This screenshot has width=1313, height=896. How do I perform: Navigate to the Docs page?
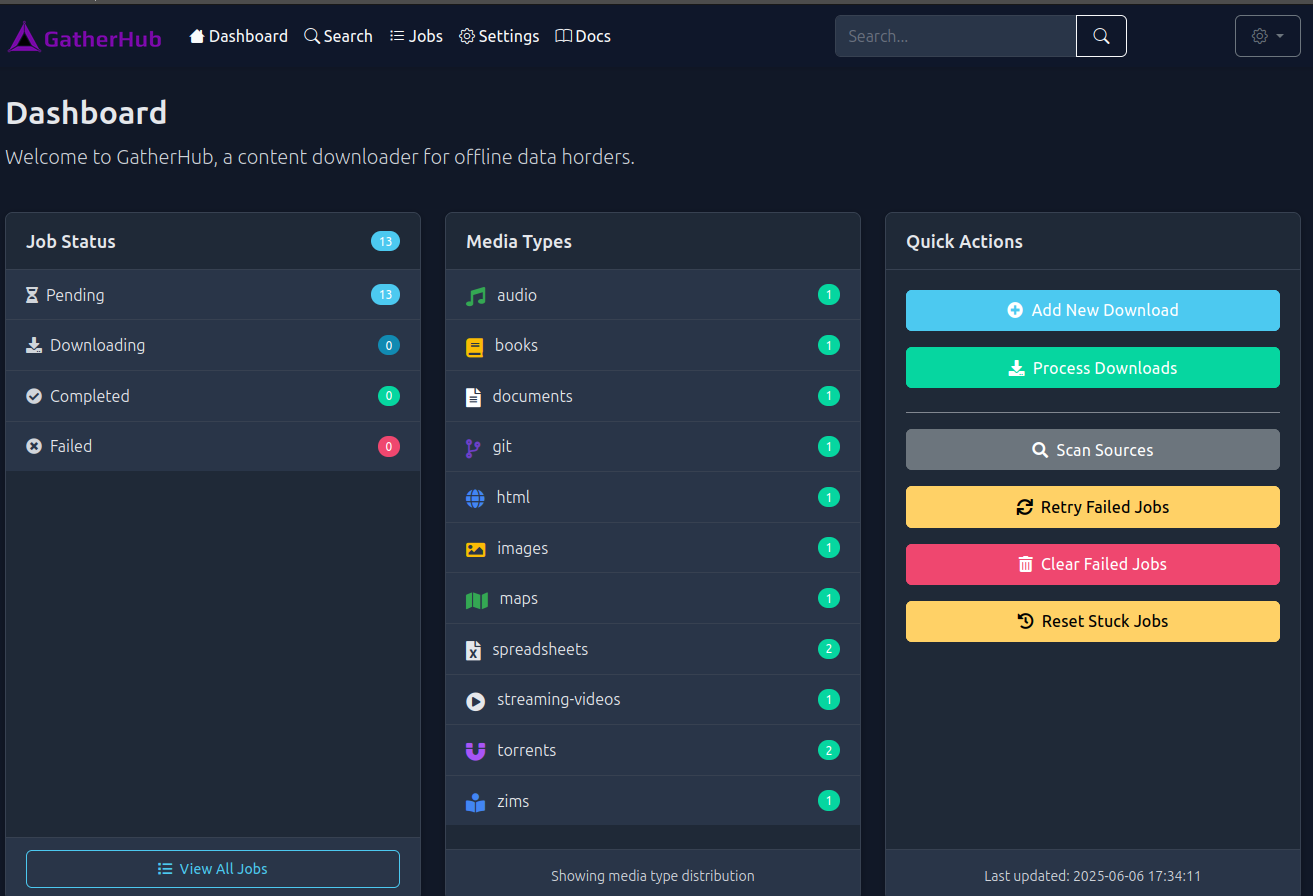pyautogui.click(x=582, y=35)
